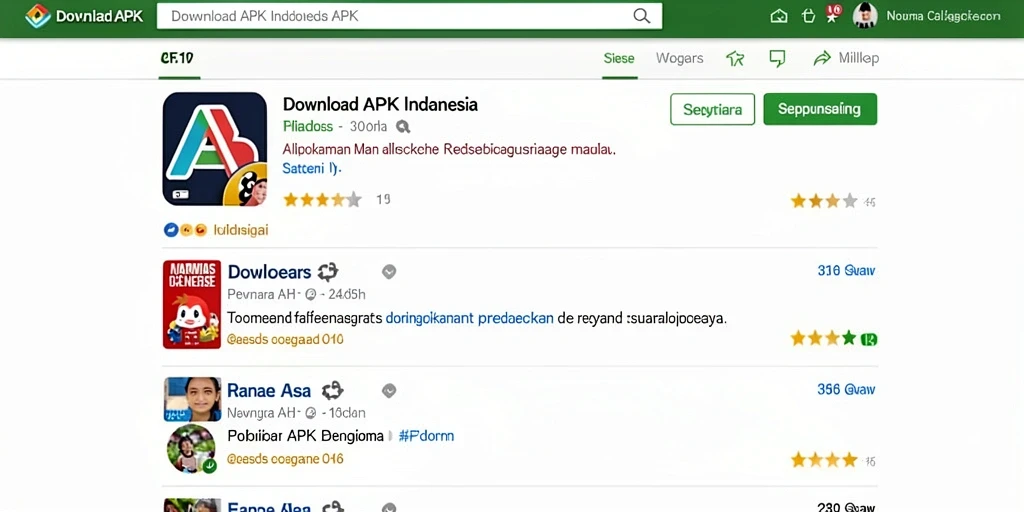Screen dimensions: 1024x512
Task: Switch to the Siese tab
Action: pos(619,58)
